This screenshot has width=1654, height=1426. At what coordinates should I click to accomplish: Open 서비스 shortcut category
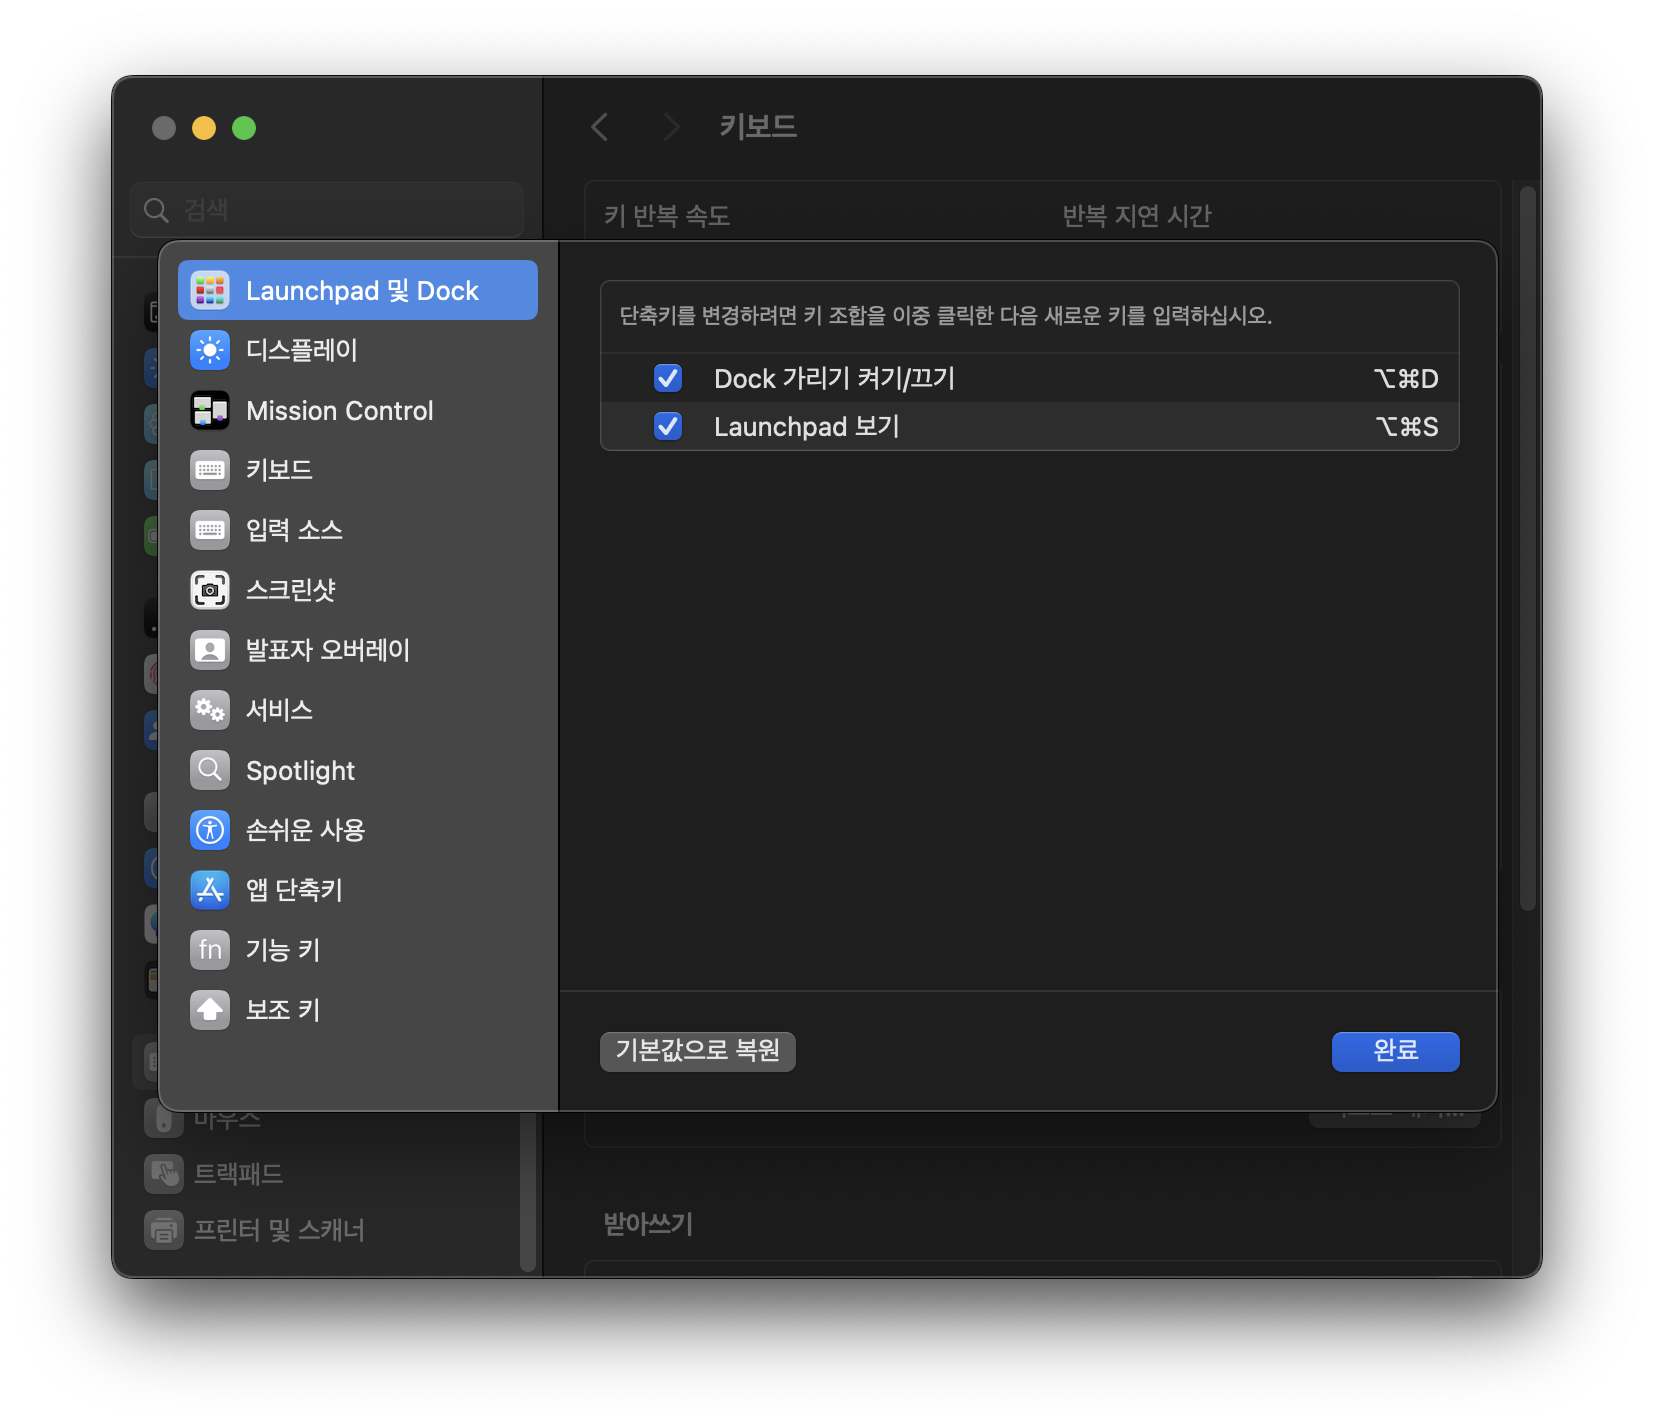(358, 710)
